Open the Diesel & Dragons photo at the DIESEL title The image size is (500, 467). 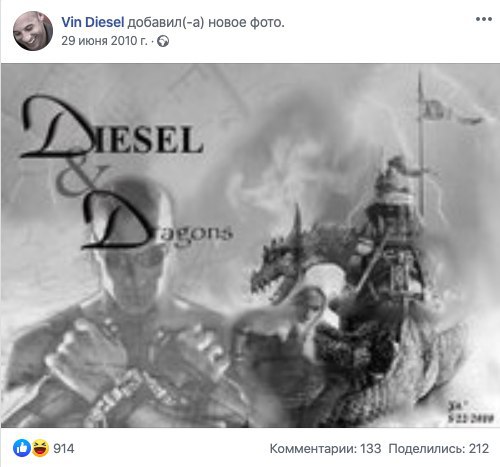pyautogui.click(x=113, y=128)
